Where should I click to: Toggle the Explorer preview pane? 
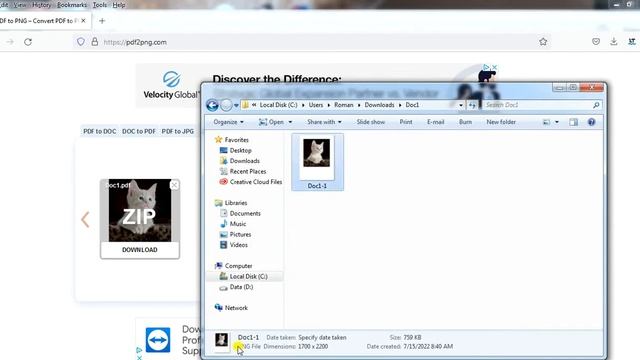[573, 122]
